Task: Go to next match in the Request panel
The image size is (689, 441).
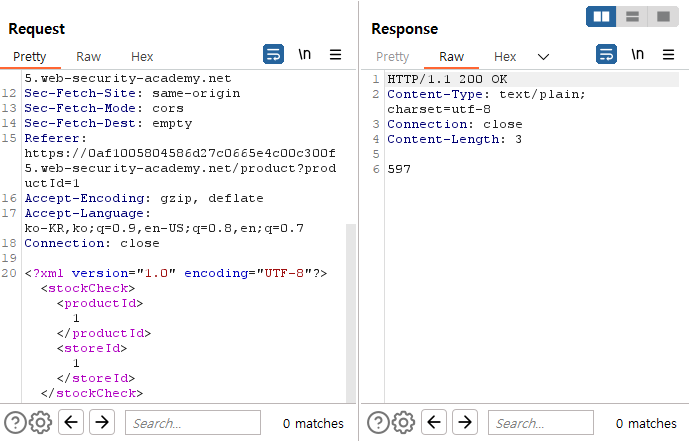Action: point(102,423)
